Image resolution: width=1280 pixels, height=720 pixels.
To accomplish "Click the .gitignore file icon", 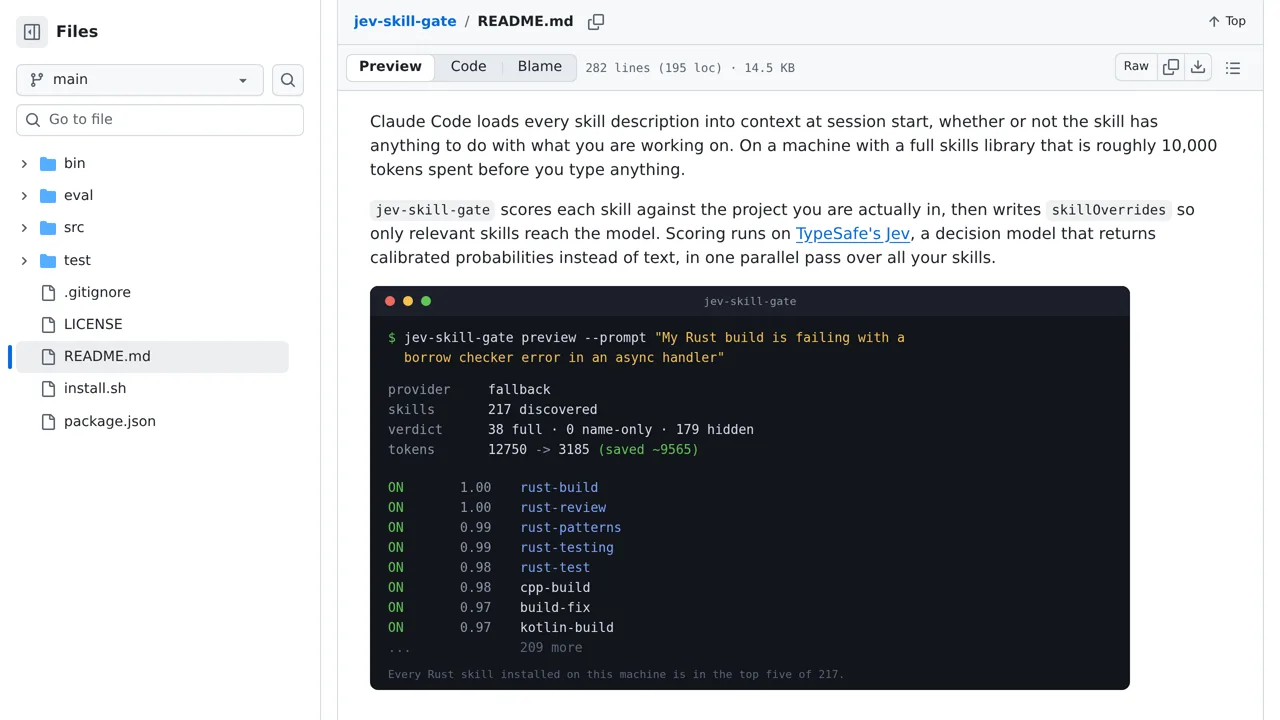I will 48,292.
